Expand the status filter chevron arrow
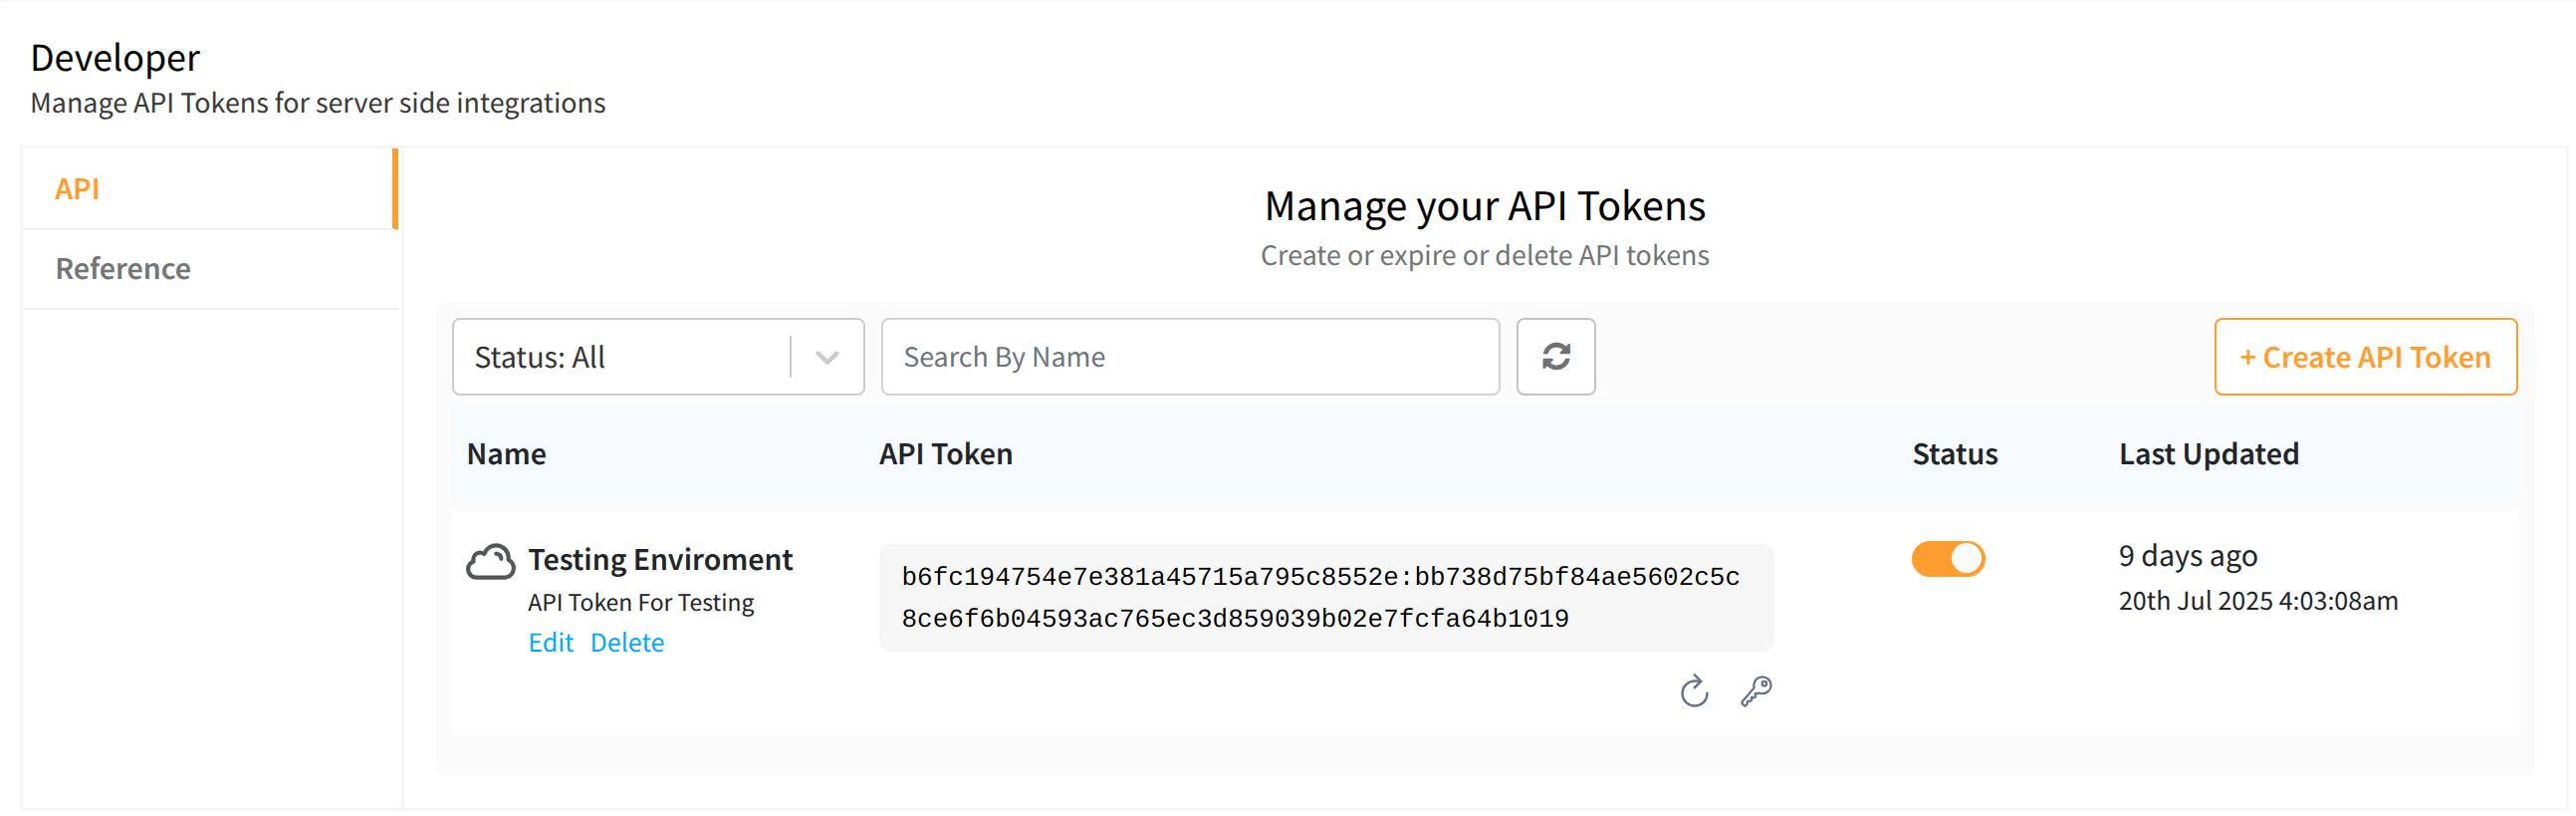 pyautogui.click(x=827, y=357)
